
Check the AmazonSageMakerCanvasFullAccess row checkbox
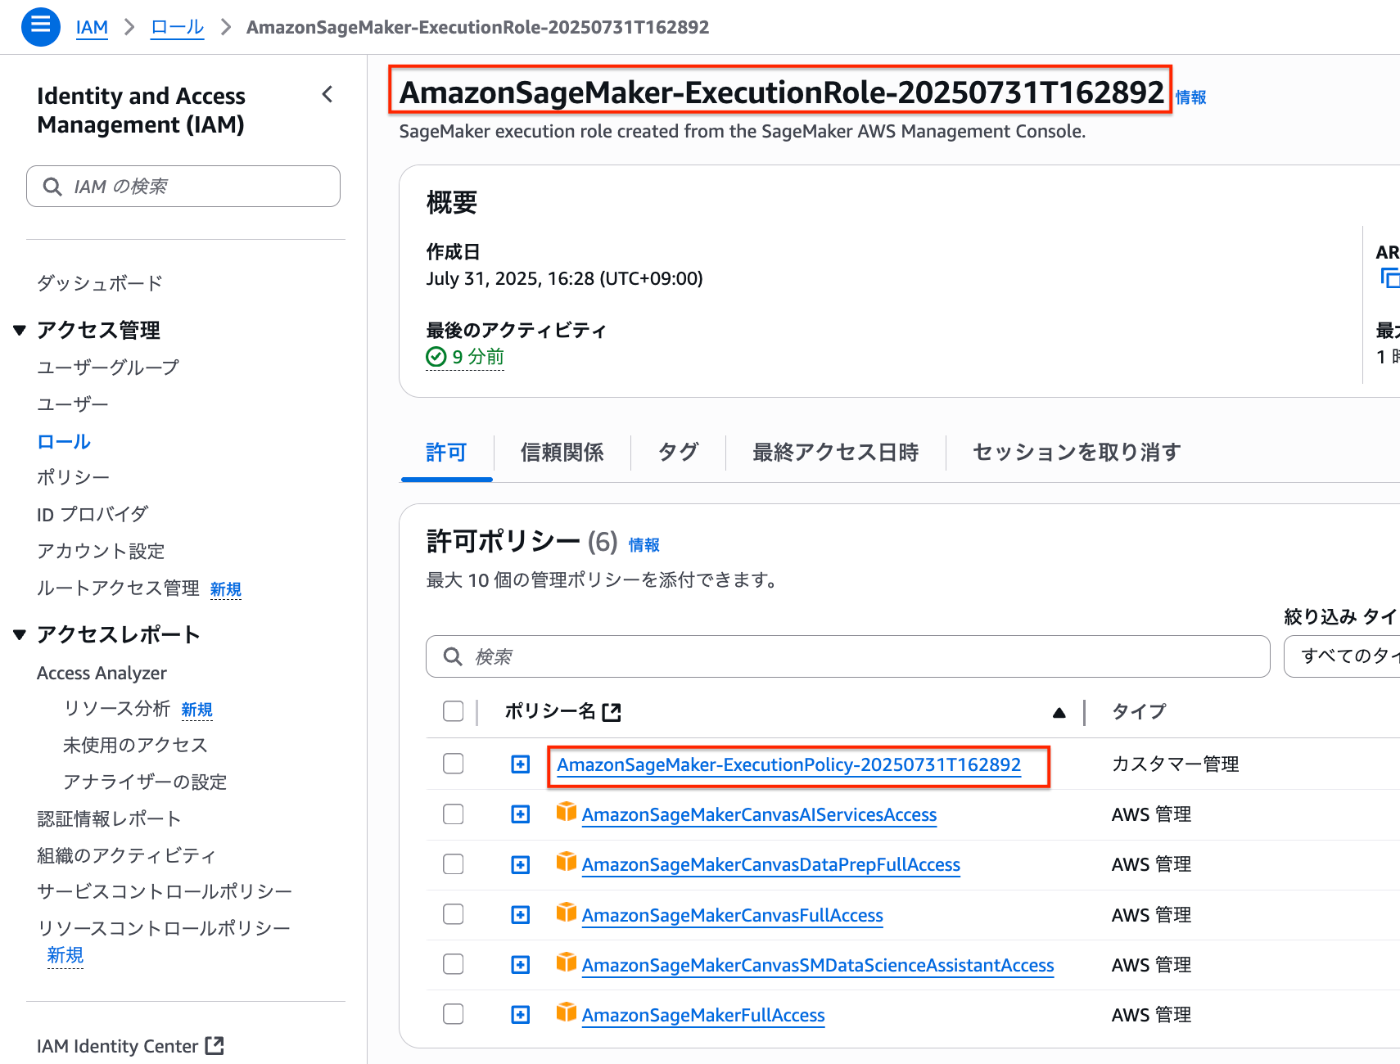(453, 914)
